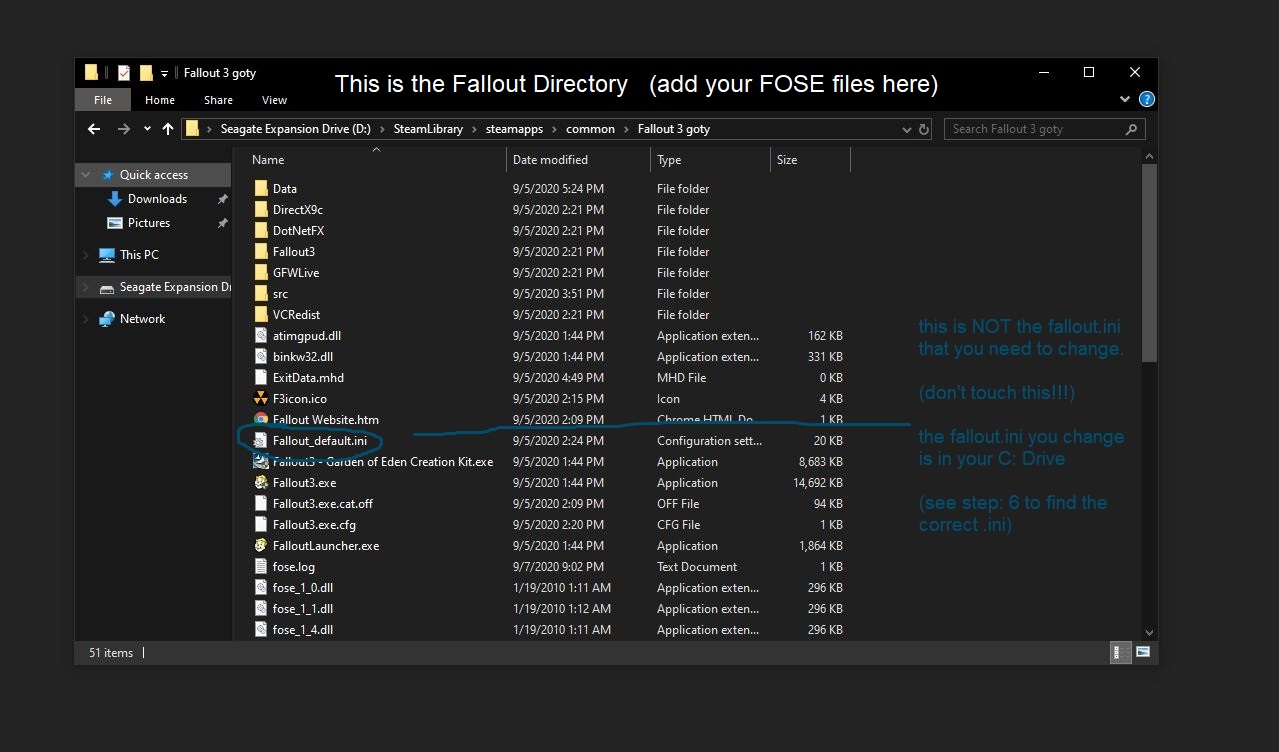Select Network in navigation pane
1279x752 pixels.
(142, 319)
